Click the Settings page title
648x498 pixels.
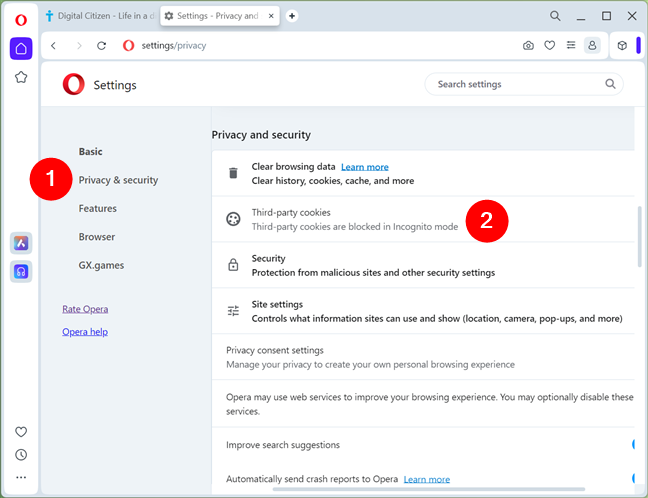coord(114,85)
